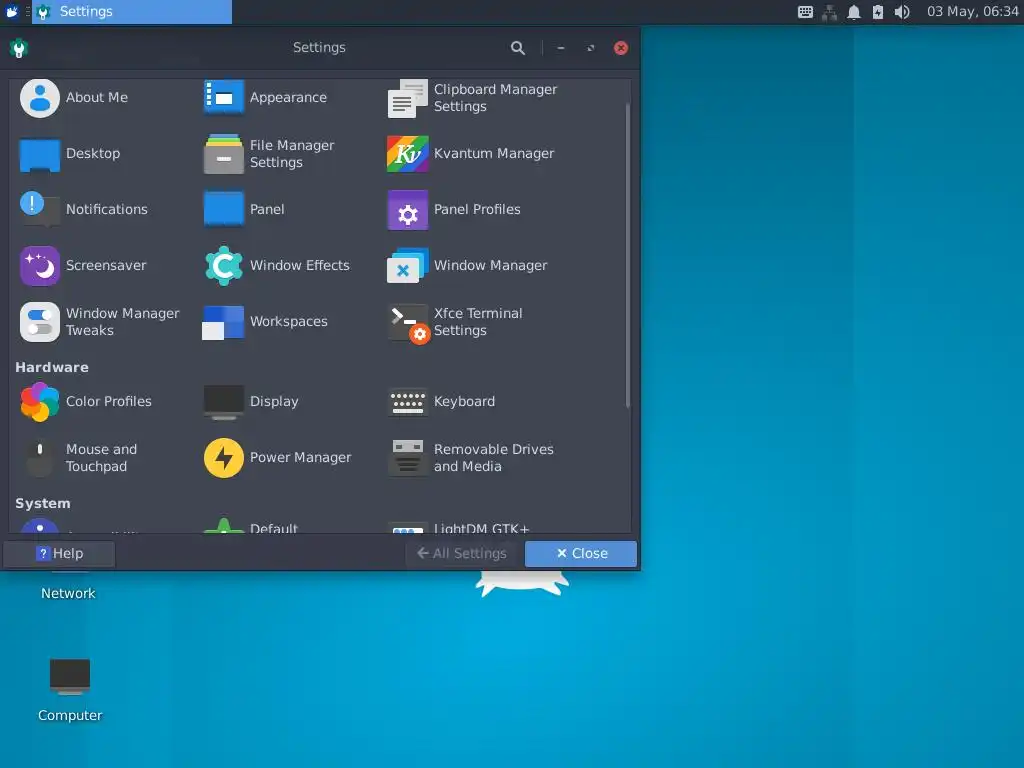Open Xfce Terminal Settings
The image size is (1024, 768).
[455, 323]
